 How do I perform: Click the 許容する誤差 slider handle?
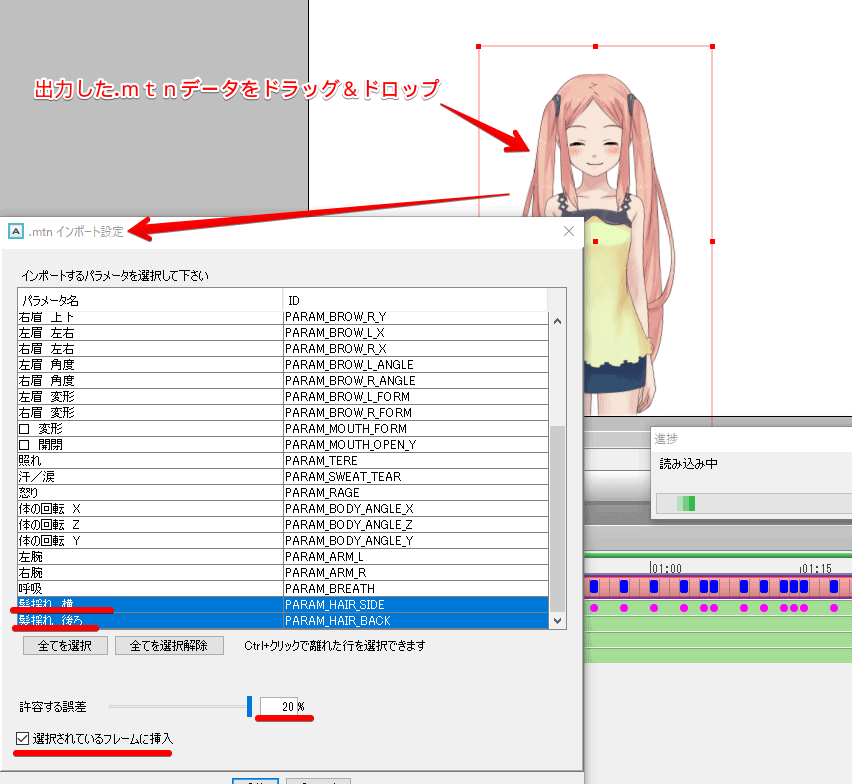(249, 706)
